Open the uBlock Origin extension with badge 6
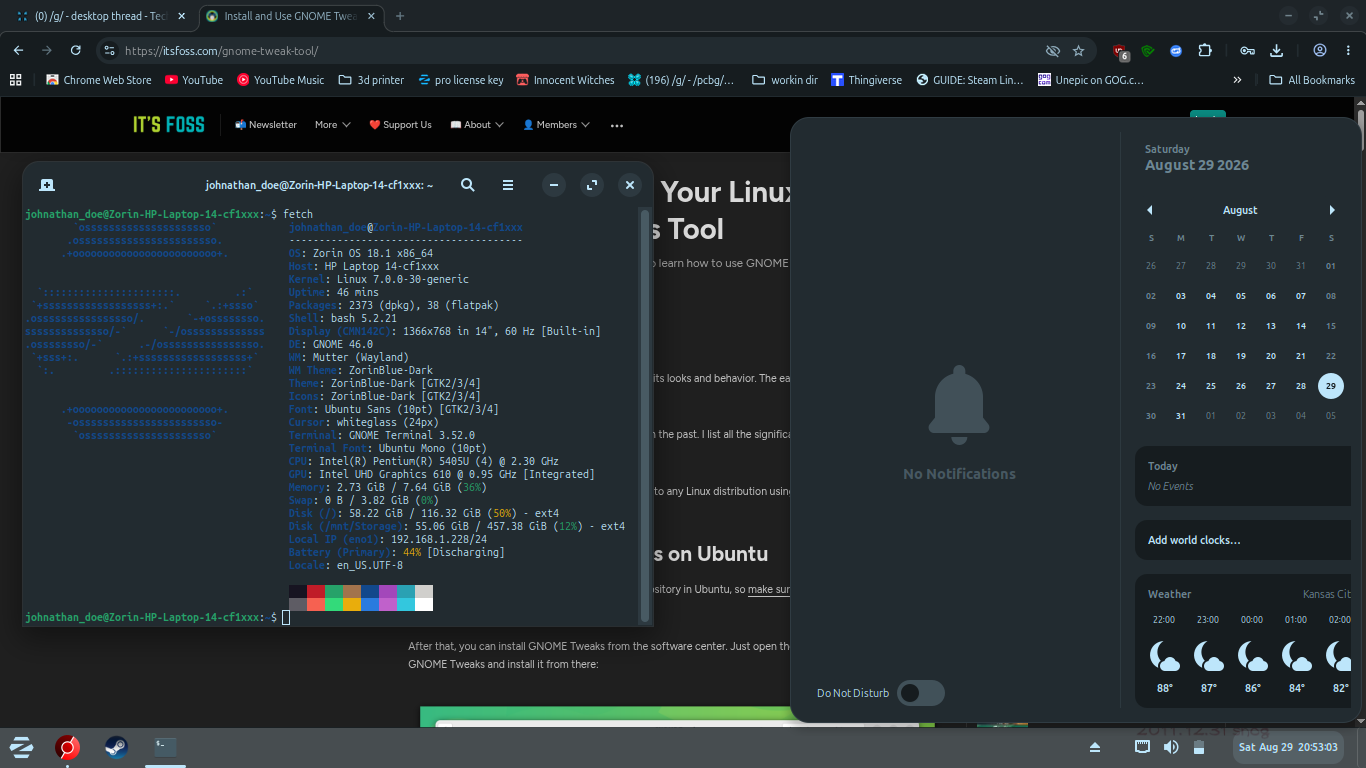Screen dimensions: 1366x768 pos(1120,51)
